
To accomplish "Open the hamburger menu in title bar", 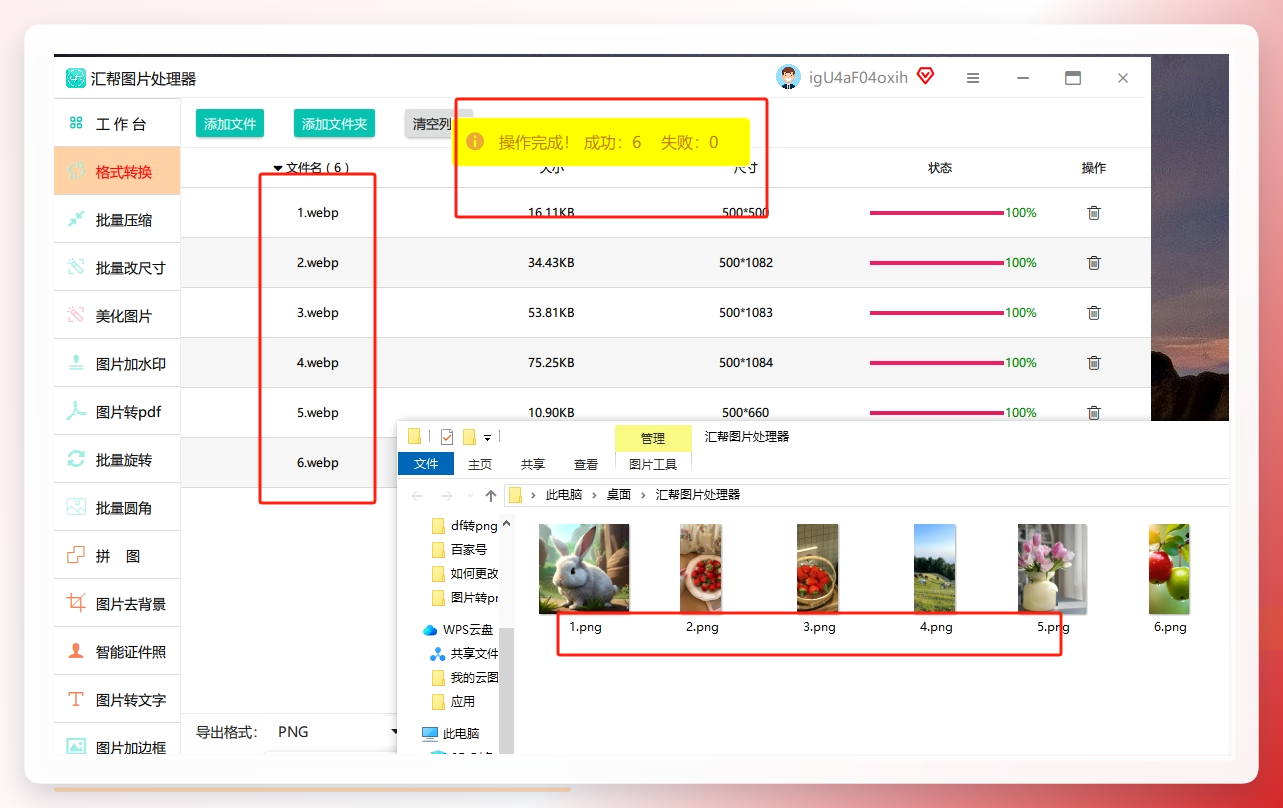I will click(972, 78).
